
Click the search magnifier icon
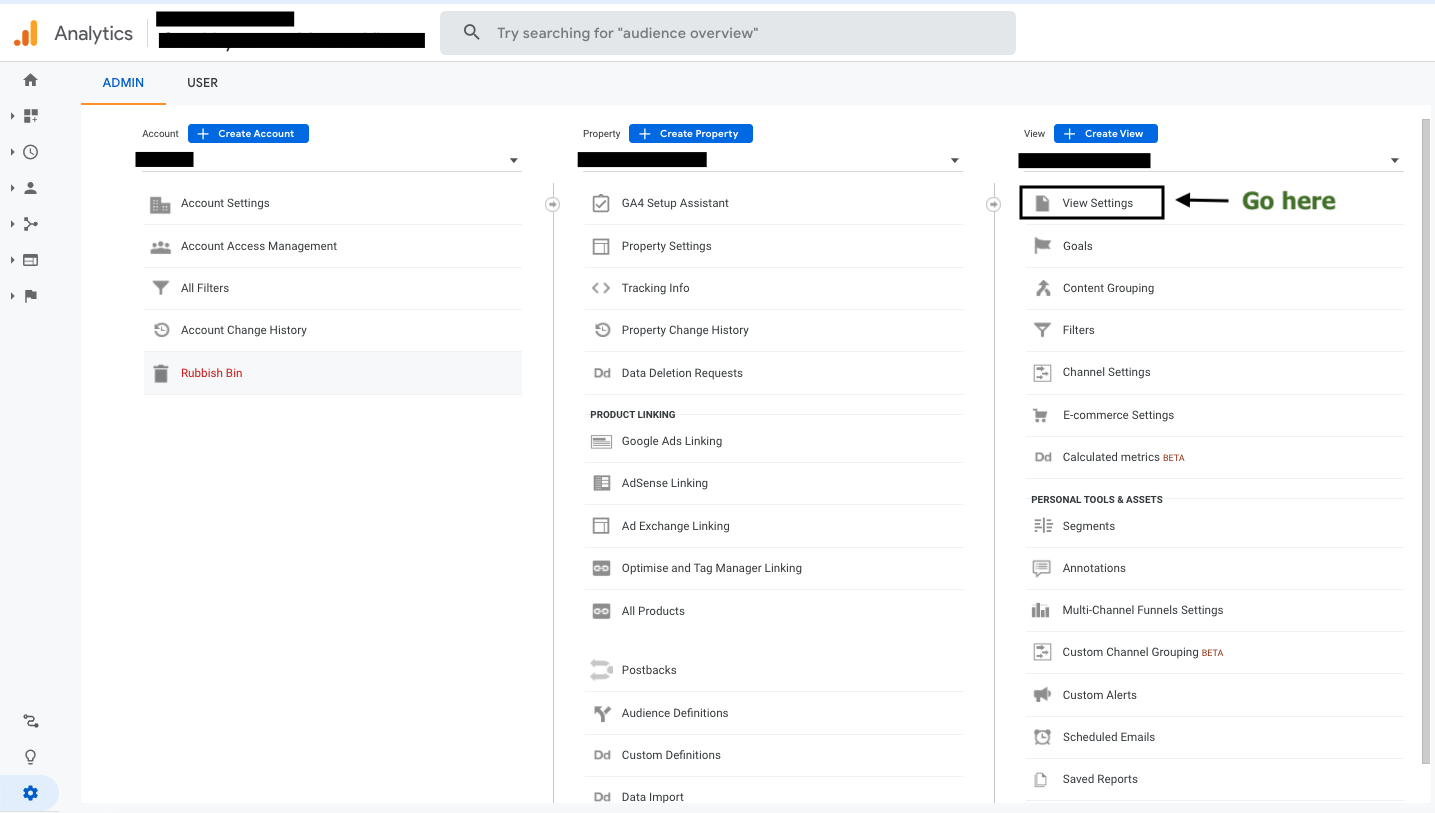pos(472,33)
